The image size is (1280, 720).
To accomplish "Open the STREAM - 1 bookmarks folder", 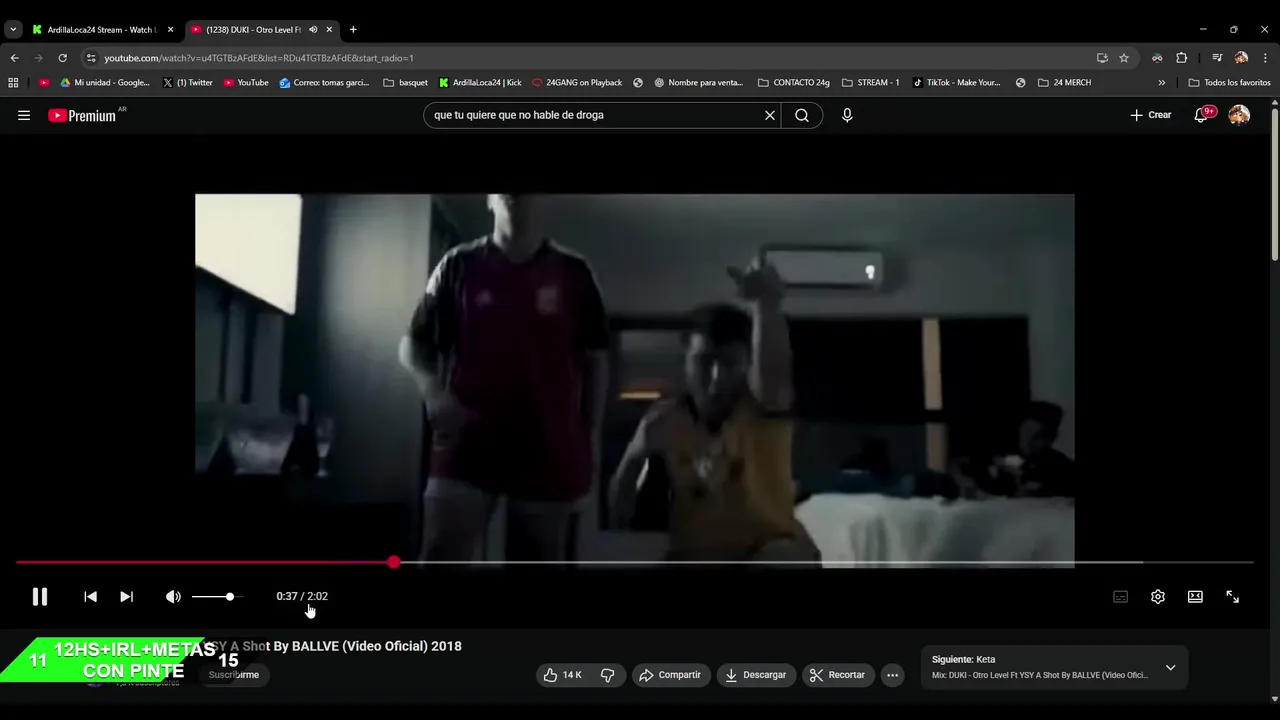I will point(871,83).
